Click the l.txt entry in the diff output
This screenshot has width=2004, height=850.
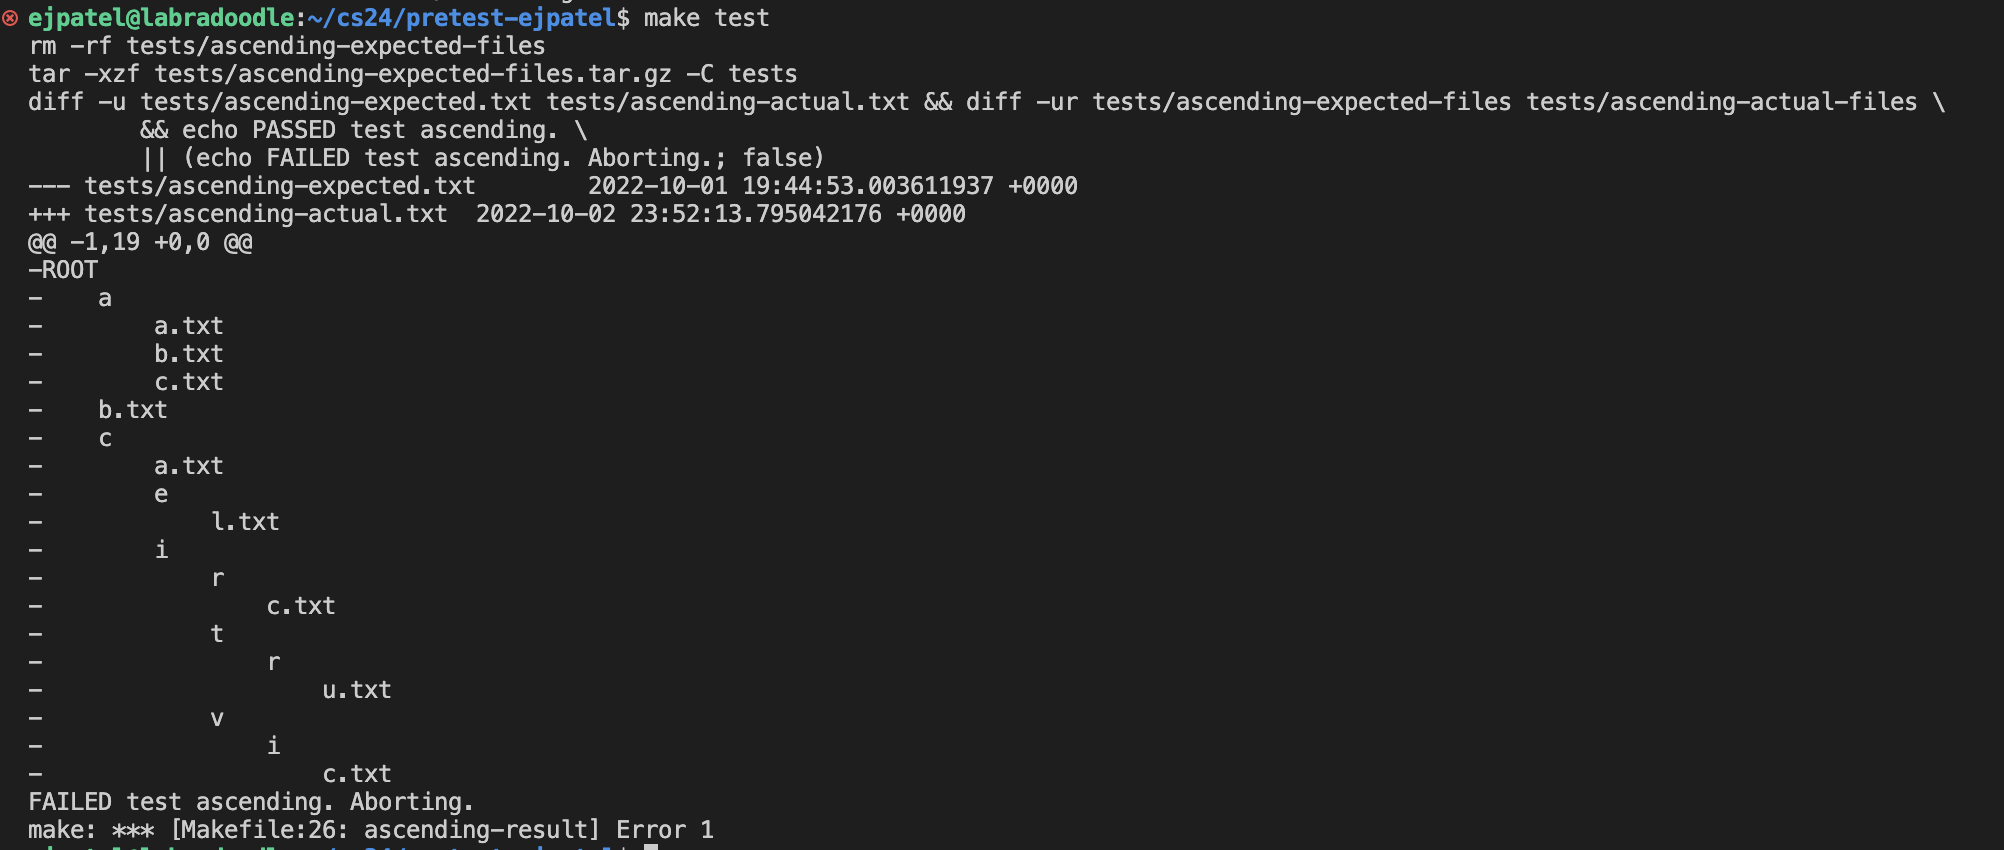[245, 522]
